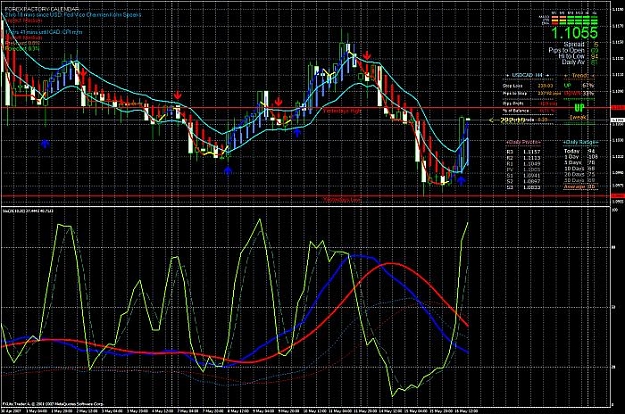Click the white current price marker on the price axis
Image resolution: width=625 pixels, height=414 pixels.
[617, 120]
